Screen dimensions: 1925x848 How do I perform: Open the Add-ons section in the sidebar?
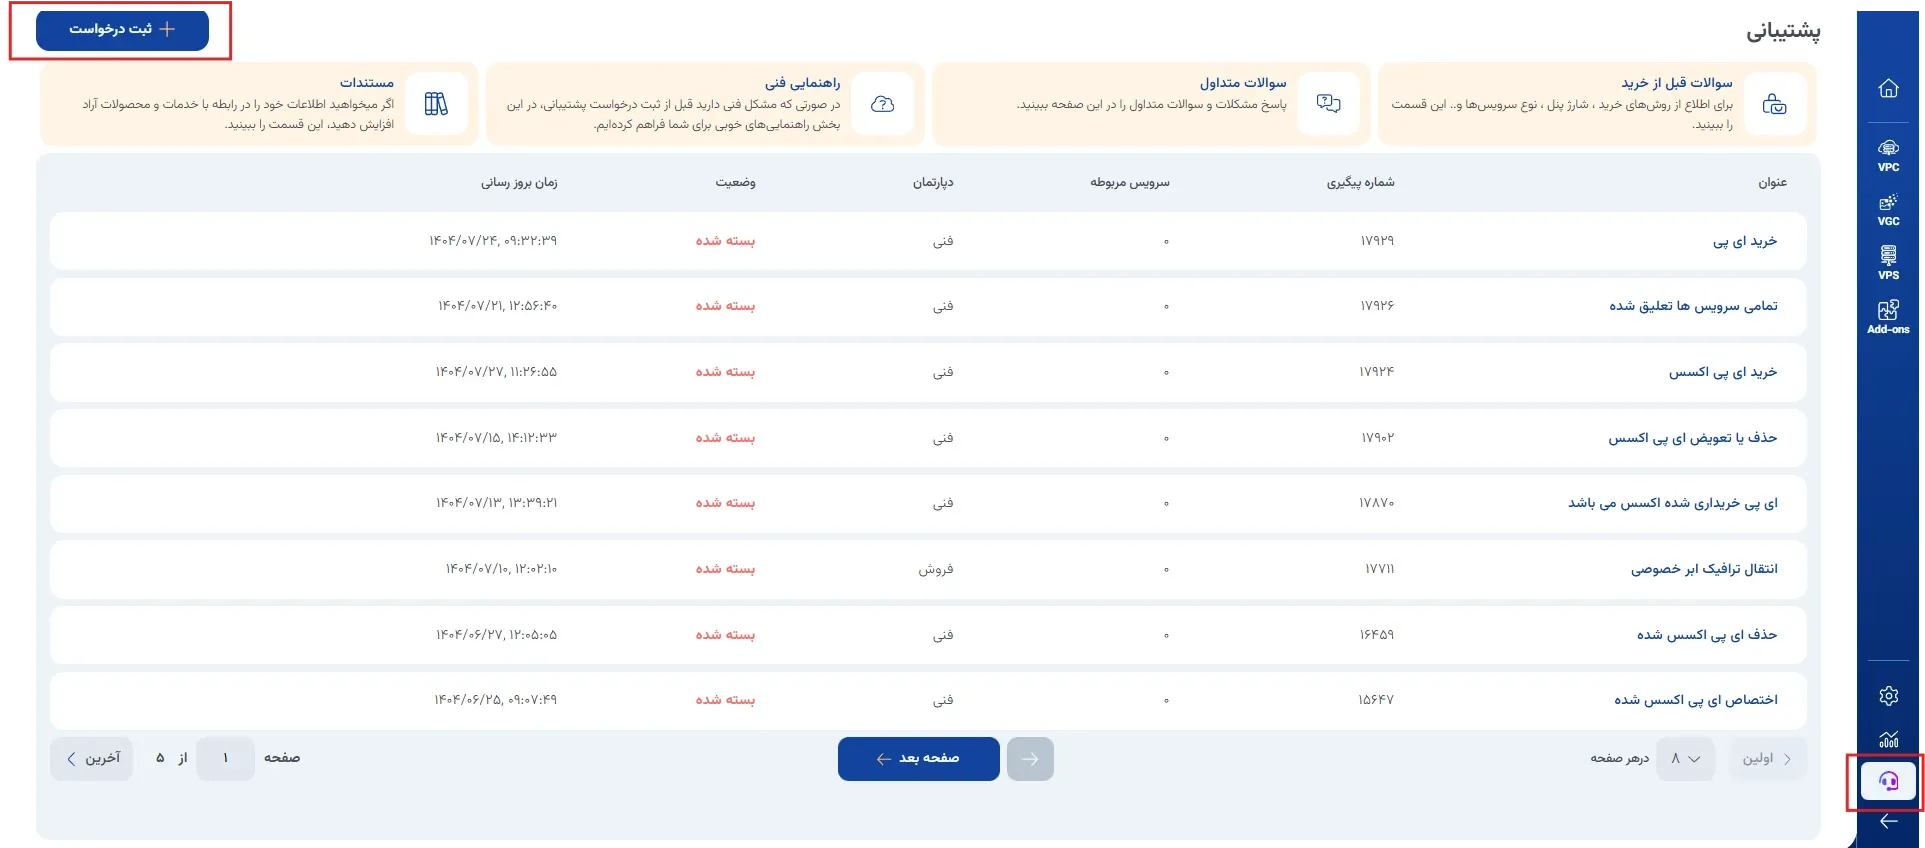(x=1888, y=318)
